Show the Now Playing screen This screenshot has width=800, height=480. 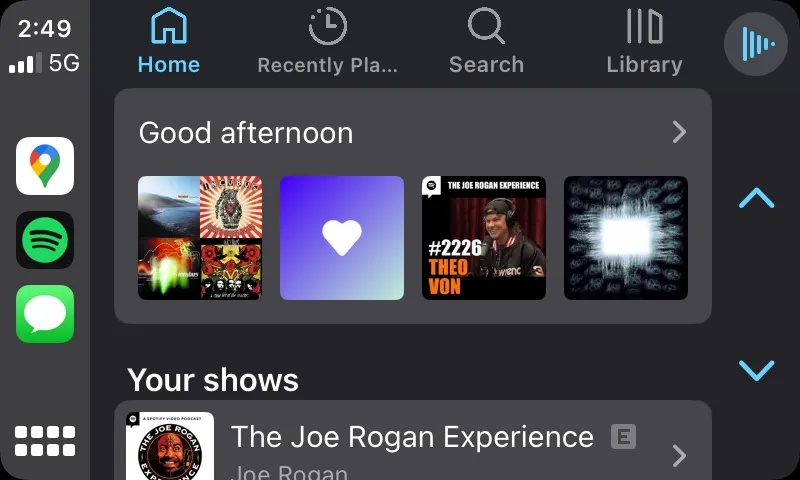point(755,44)
